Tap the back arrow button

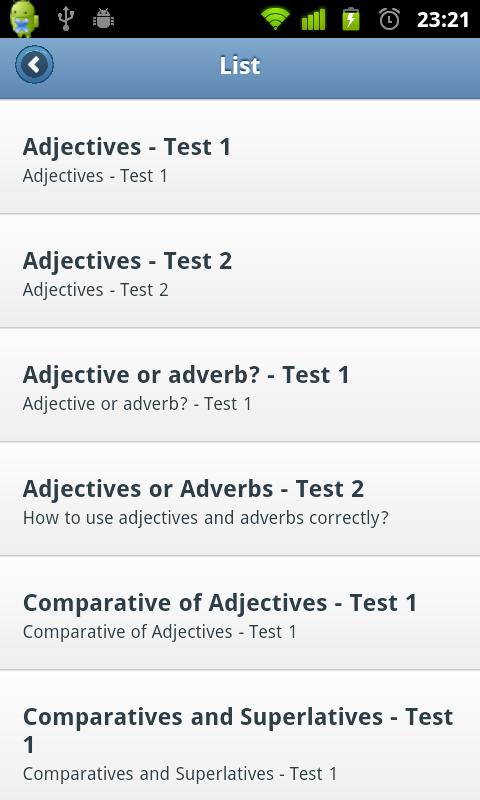34,65
